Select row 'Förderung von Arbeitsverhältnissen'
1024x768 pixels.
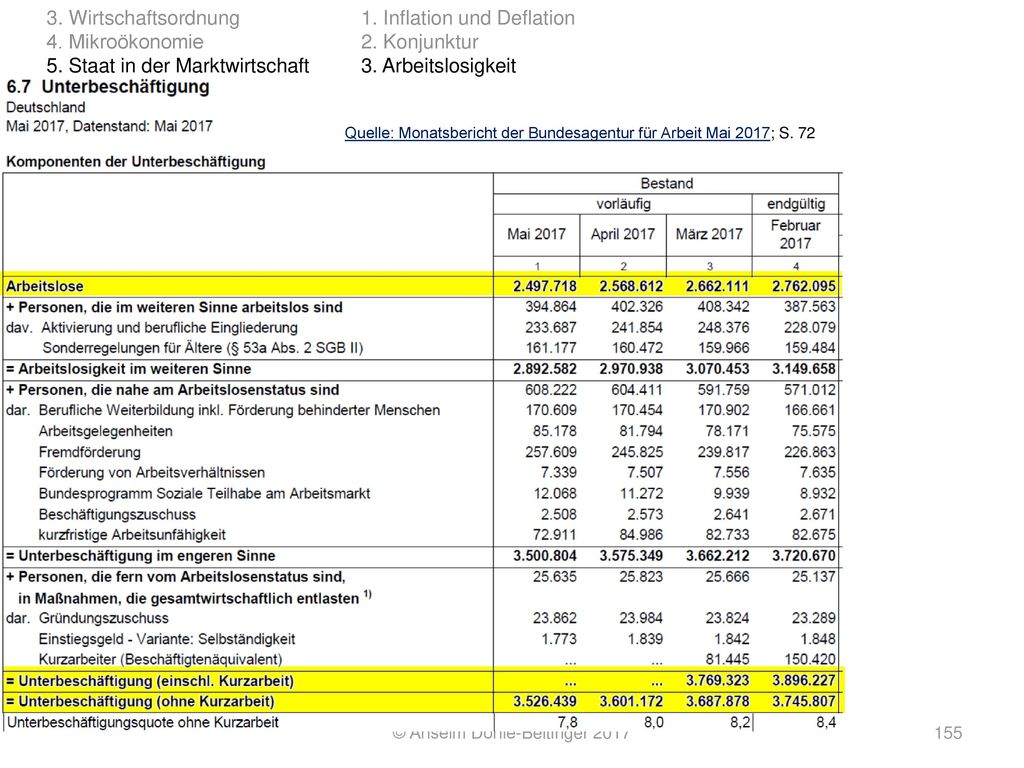point(152,472)
